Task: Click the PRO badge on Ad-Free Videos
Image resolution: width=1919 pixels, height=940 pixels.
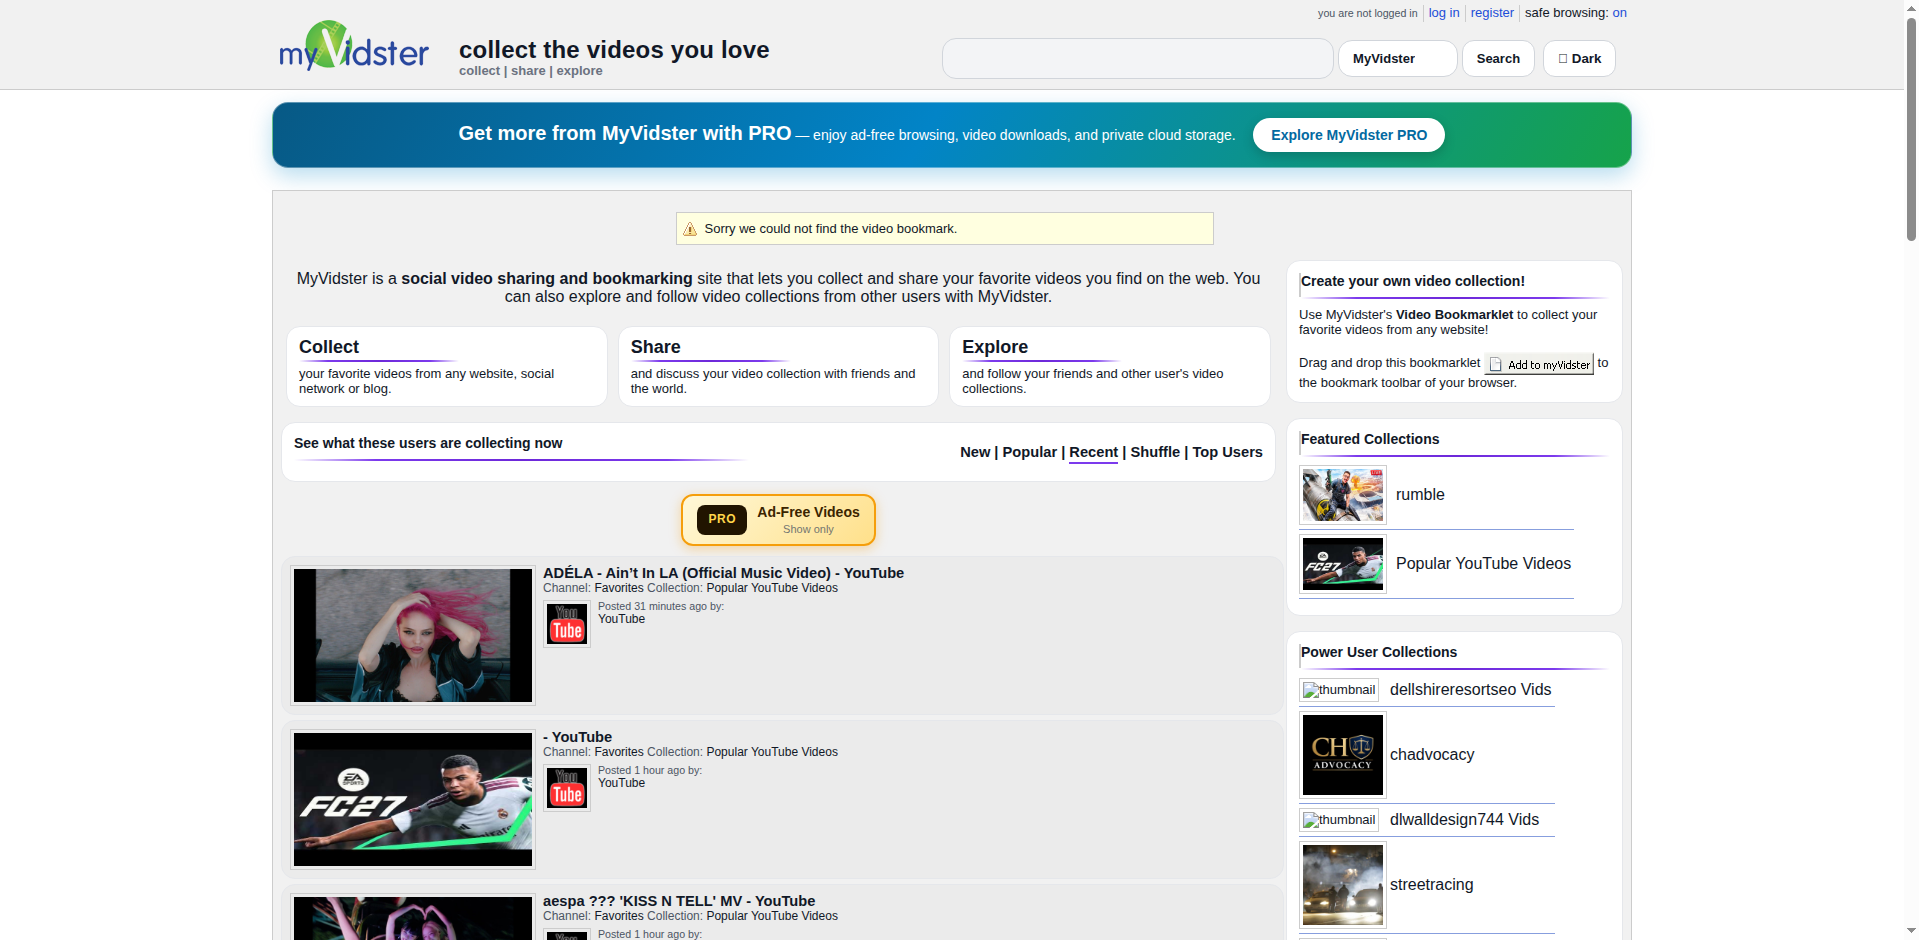Action: 722,519
